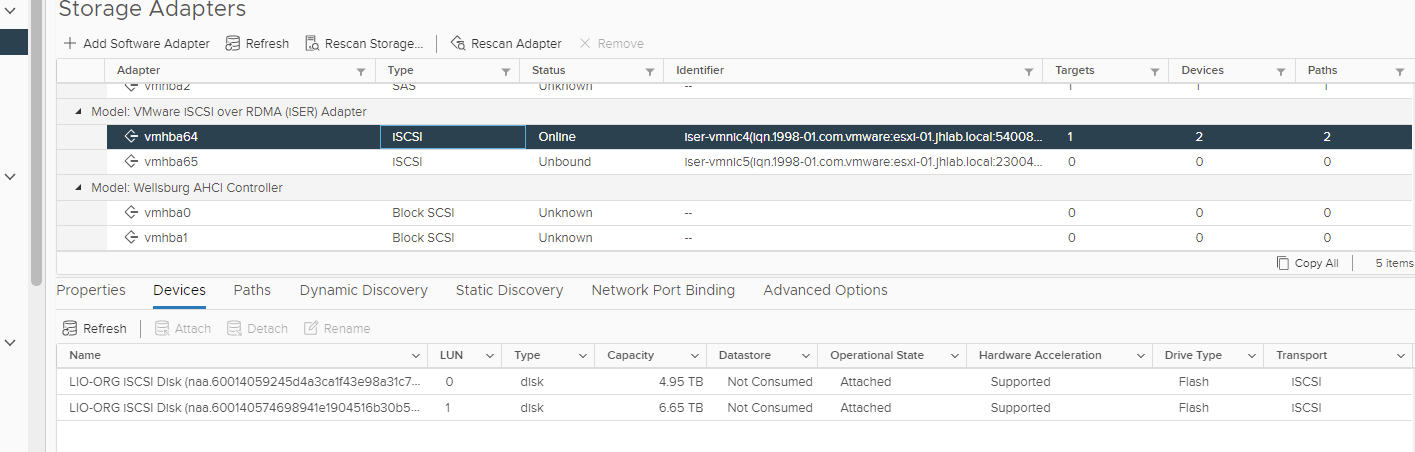This screenshot has height=452, width=1415.
Task: Click the Rename device button
Action: click(x=337, y=328)
